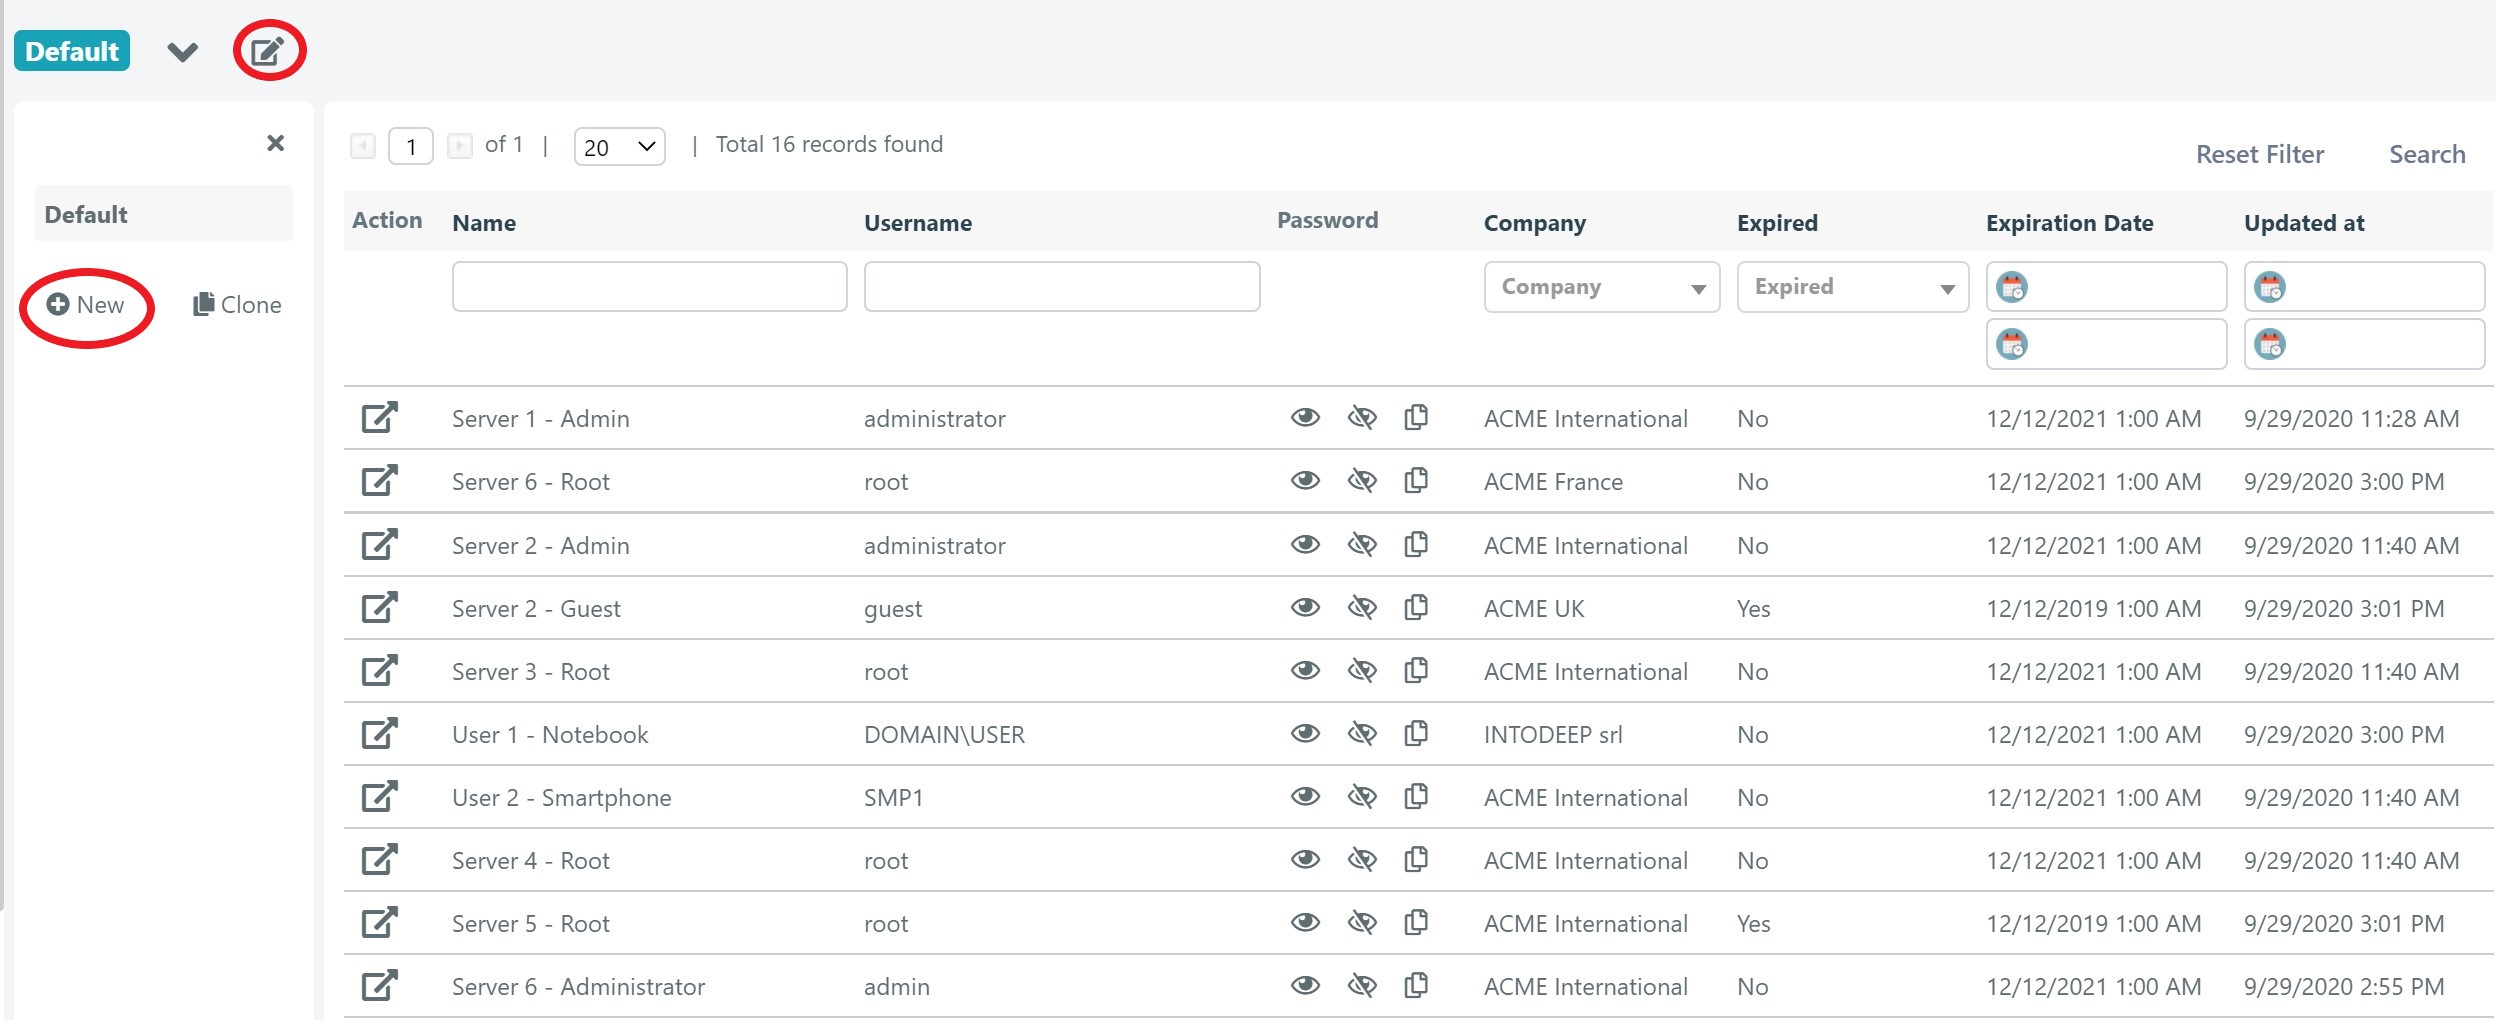The image size is (2496, 1020).
Task: Open the 20 rows-per-page dropdown
Action: click(x=620, y=147)
